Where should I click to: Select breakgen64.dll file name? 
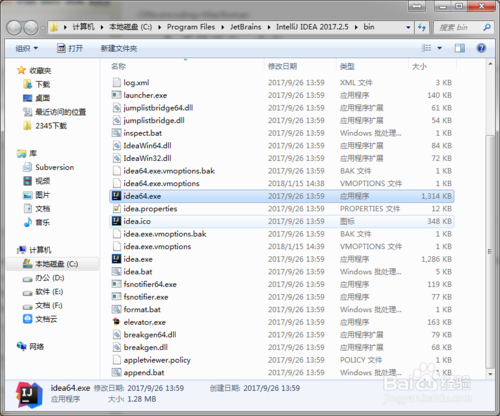click(x=150, y=335)
